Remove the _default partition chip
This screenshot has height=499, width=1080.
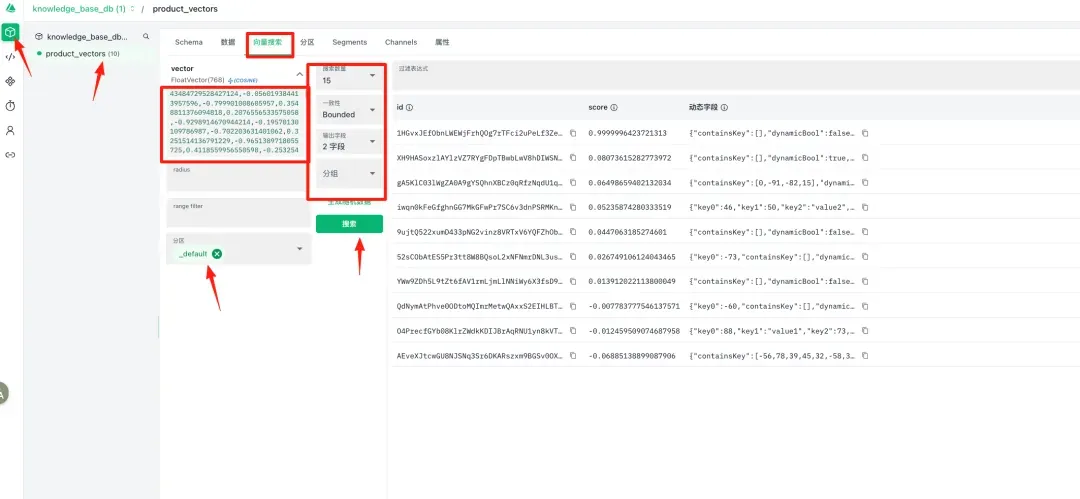217,254
